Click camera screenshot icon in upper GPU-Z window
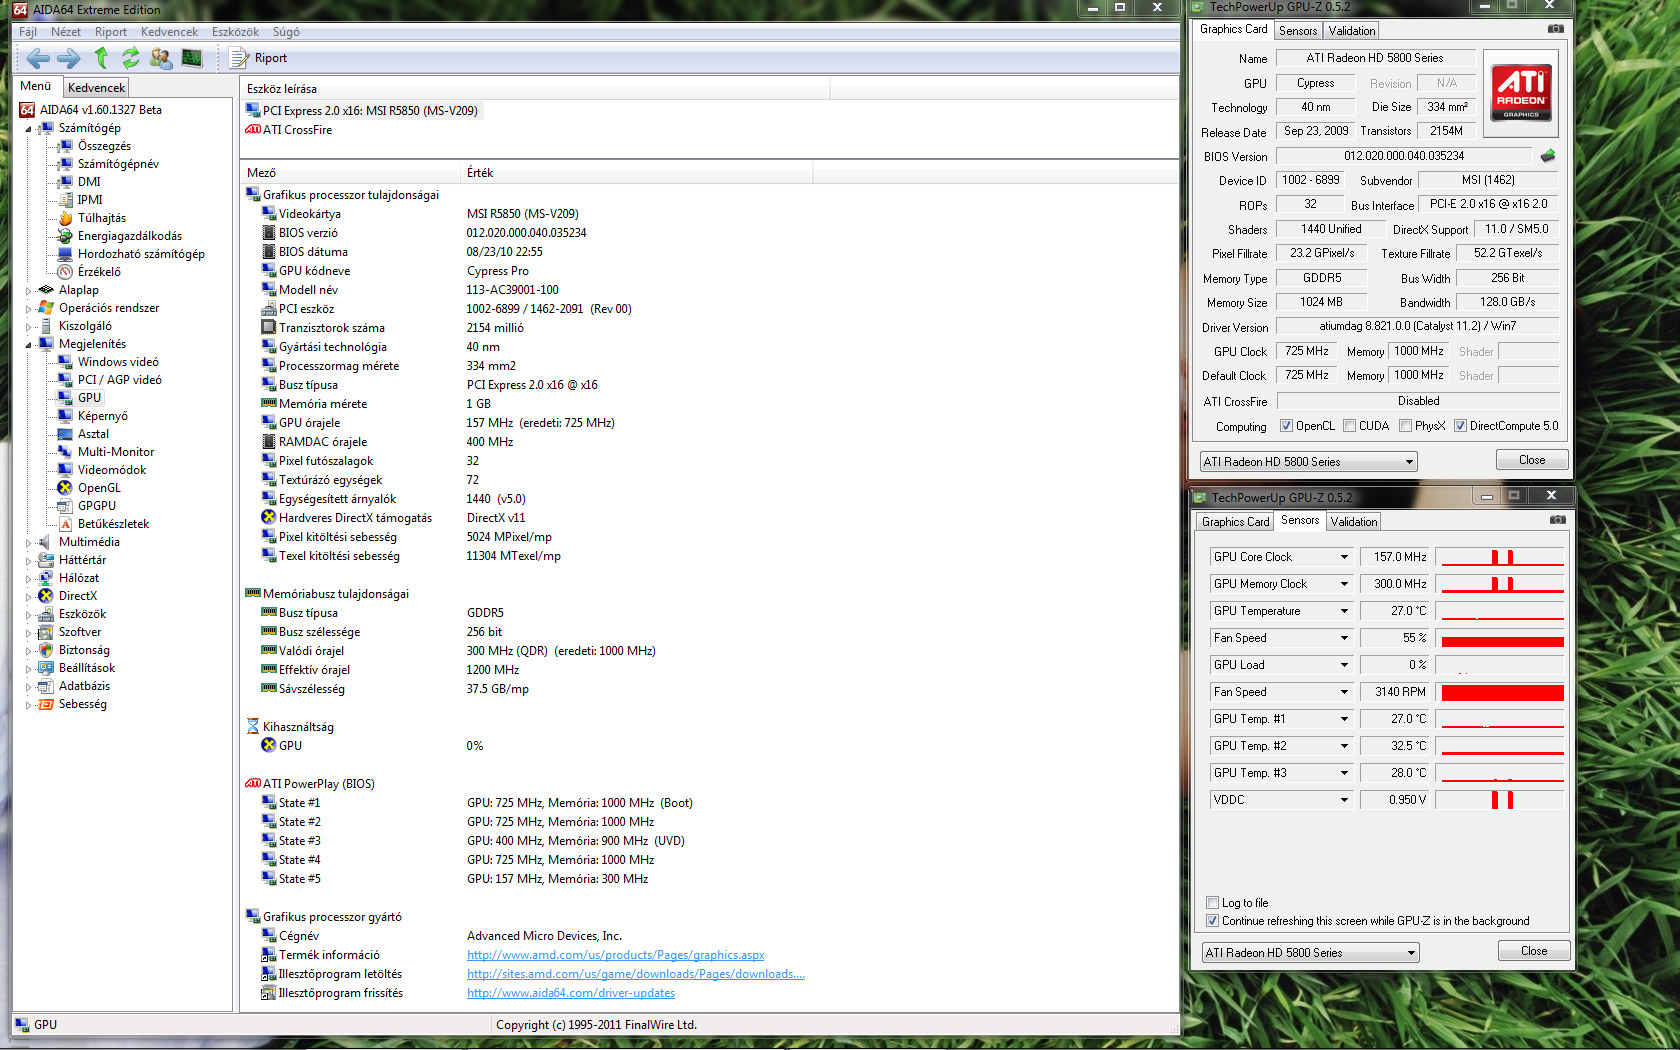 click(1555, 29)
